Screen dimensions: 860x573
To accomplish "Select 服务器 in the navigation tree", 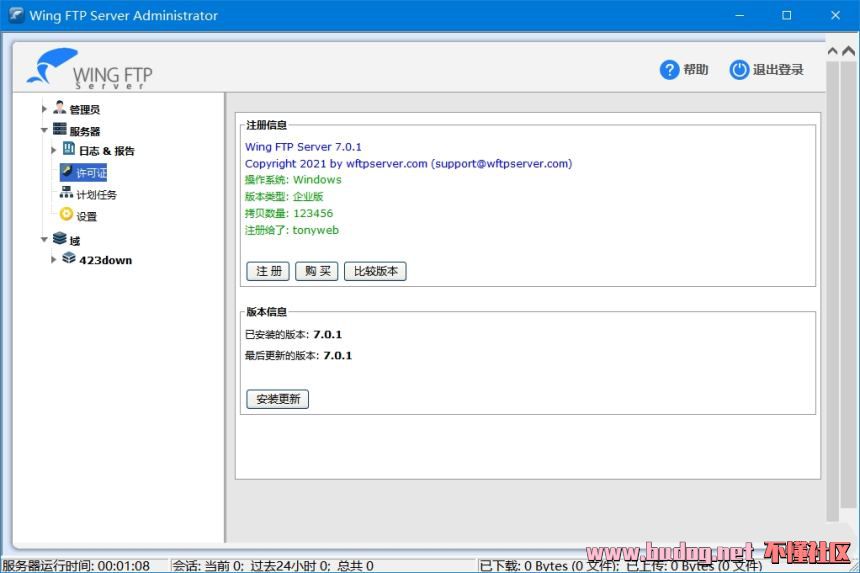I will 84,132.
